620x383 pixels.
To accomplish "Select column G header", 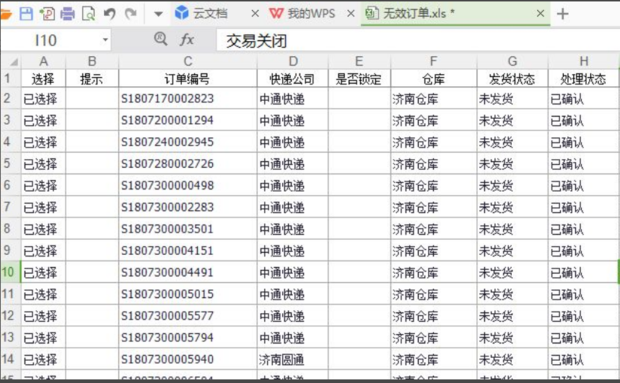I will [512, 61].
